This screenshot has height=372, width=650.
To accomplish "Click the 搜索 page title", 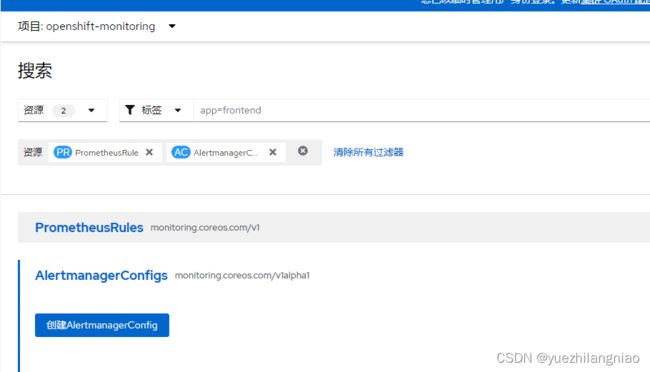I will (x=35, y=71).
